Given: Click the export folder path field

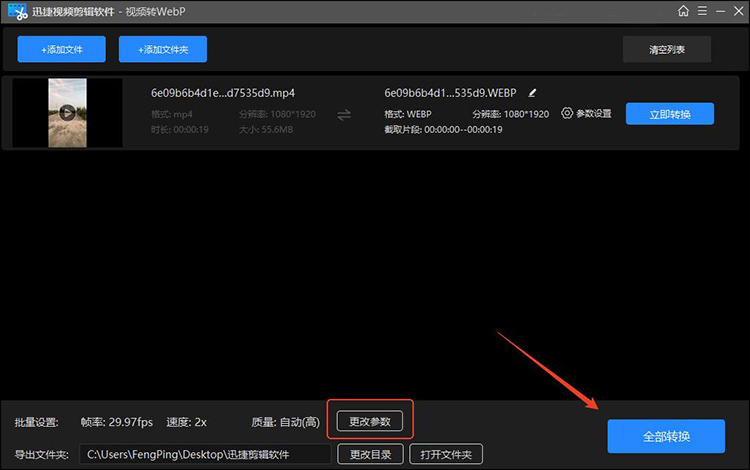Looking at the screenshot, I should pos(205,454).
